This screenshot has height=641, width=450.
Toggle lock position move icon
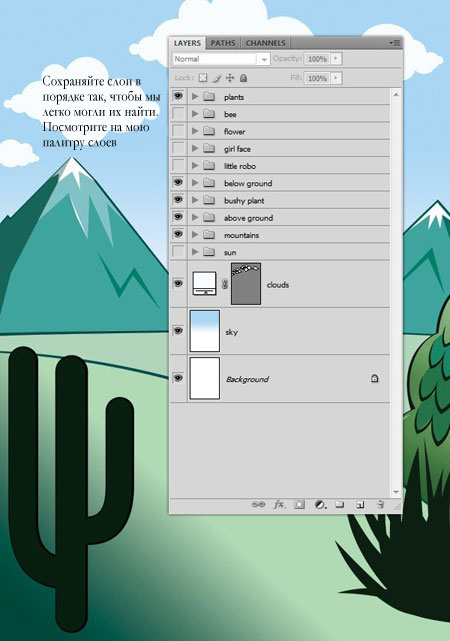[x=230, y=78]
